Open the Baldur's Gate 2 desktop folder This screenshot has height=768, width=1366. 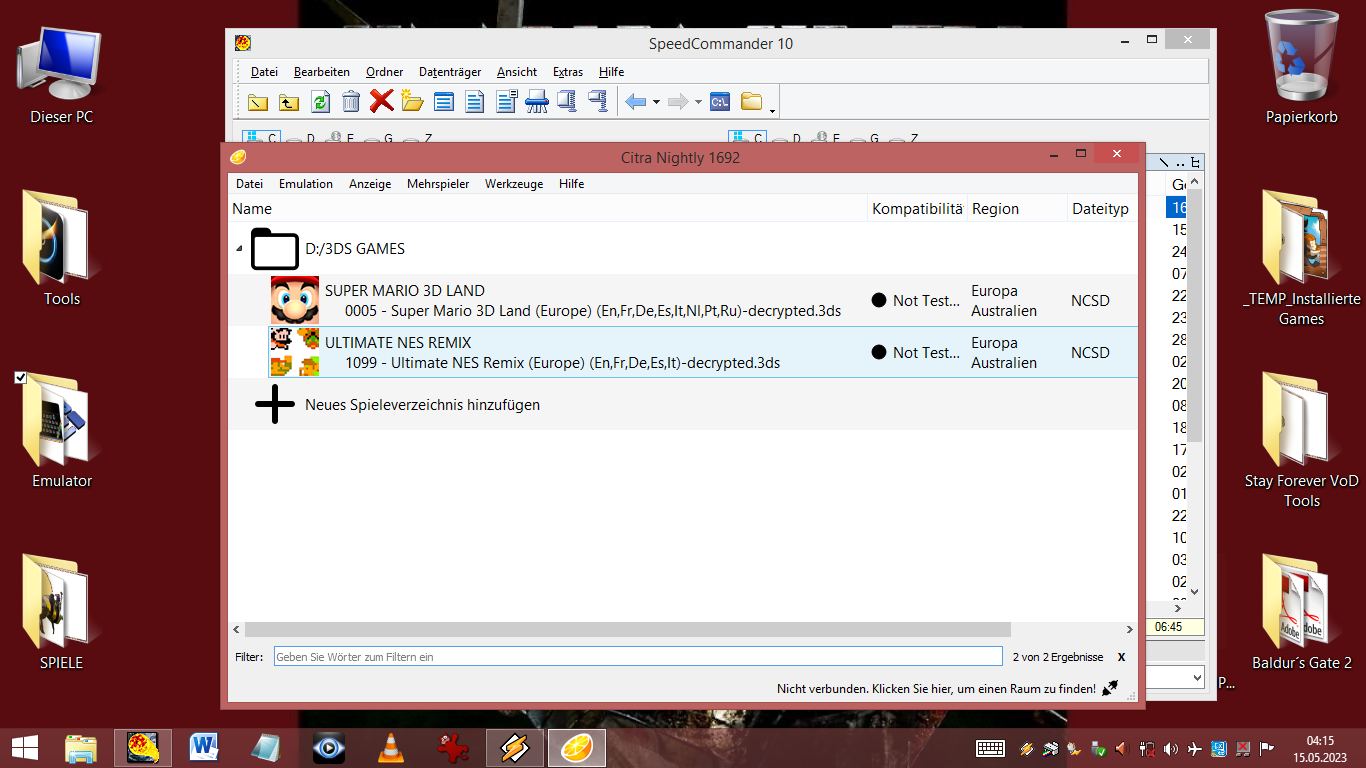1301,612
